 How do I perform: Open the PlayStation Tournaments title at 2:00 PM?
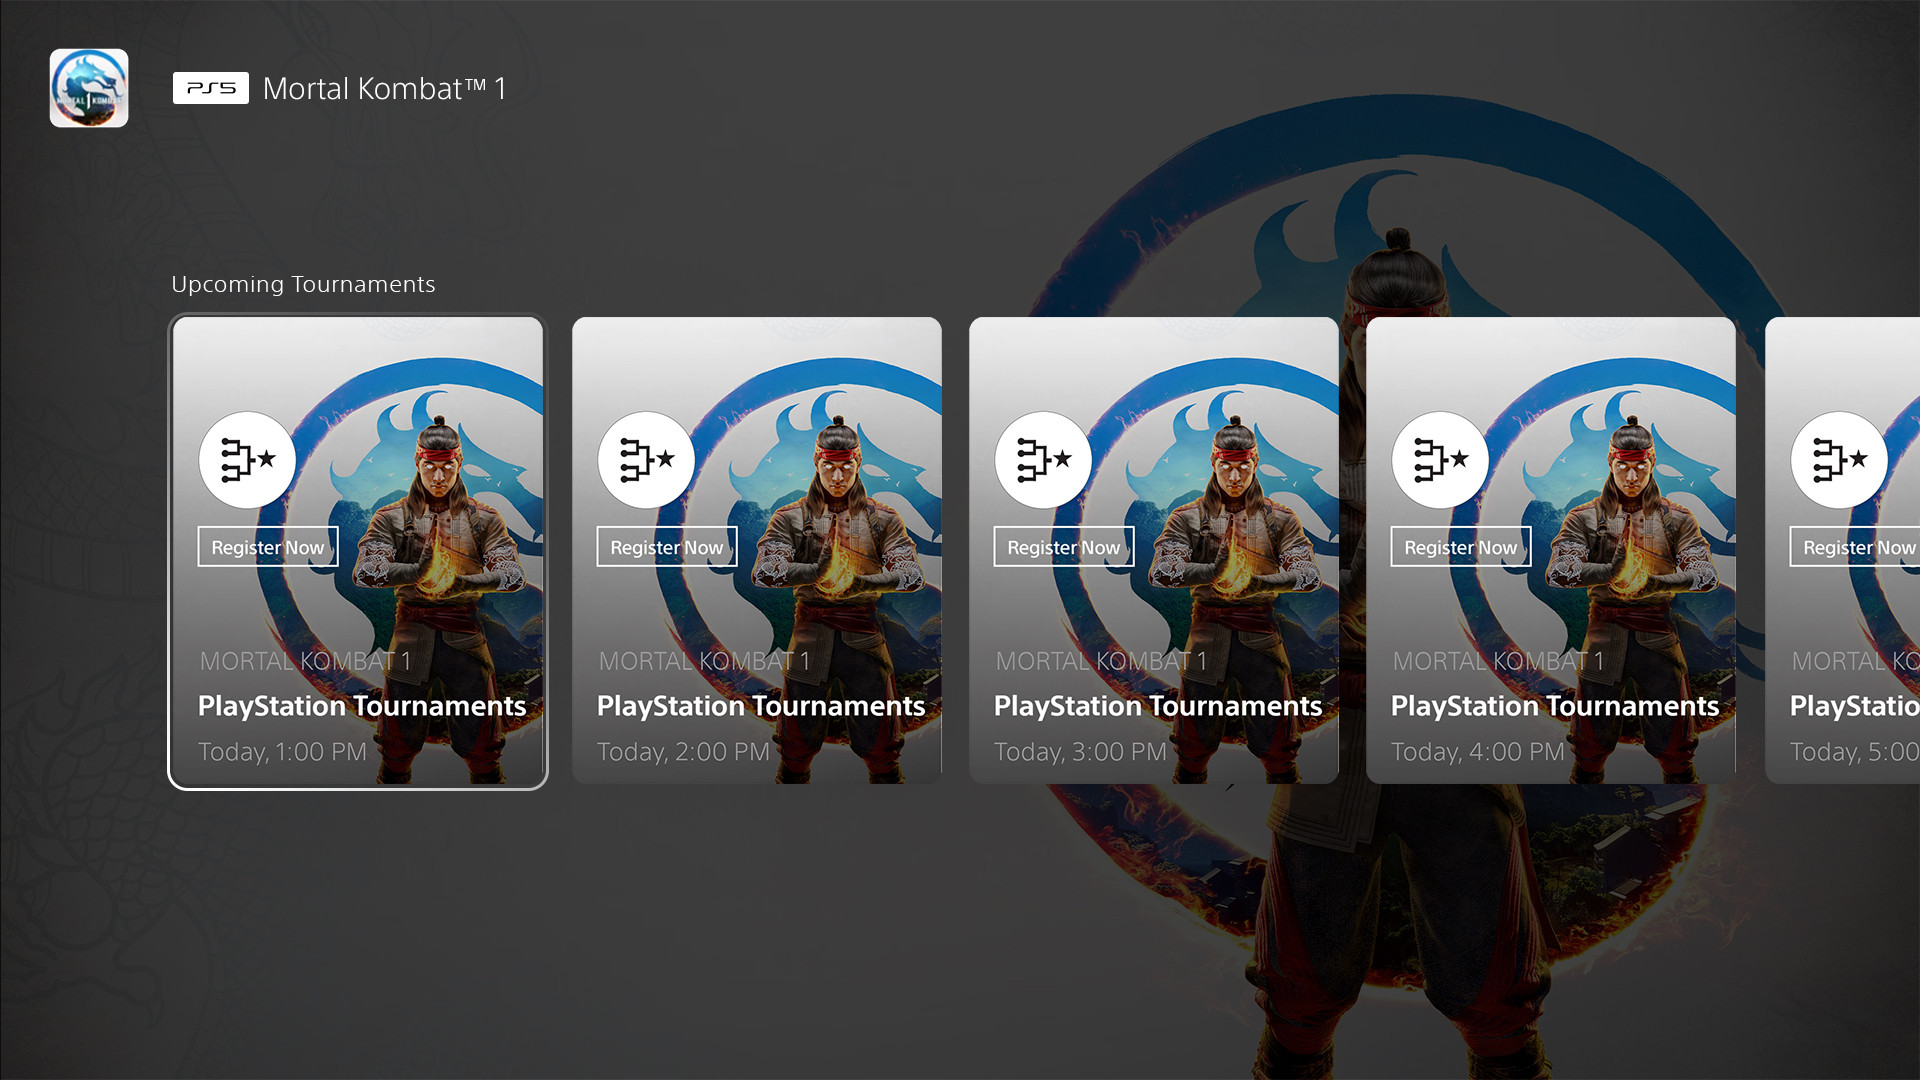[761, 706]
